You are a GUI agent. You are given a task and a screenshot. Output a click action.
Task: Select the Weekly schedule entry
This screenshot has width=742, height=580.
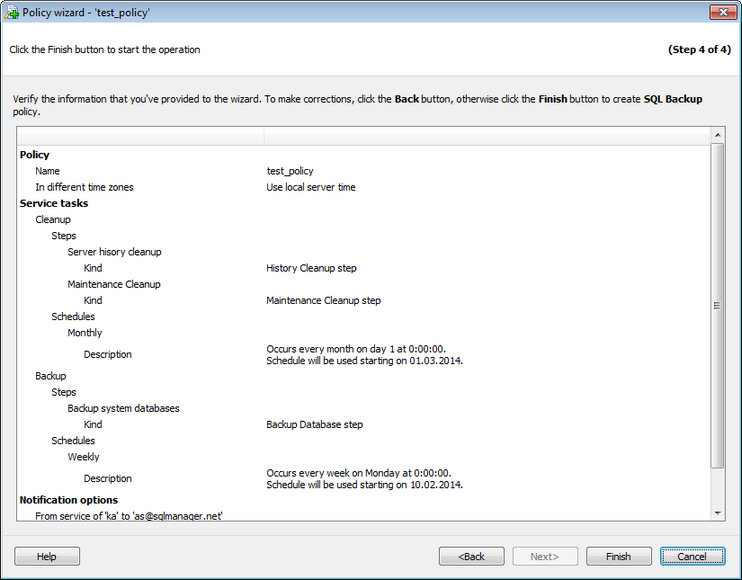pos(83,457)
